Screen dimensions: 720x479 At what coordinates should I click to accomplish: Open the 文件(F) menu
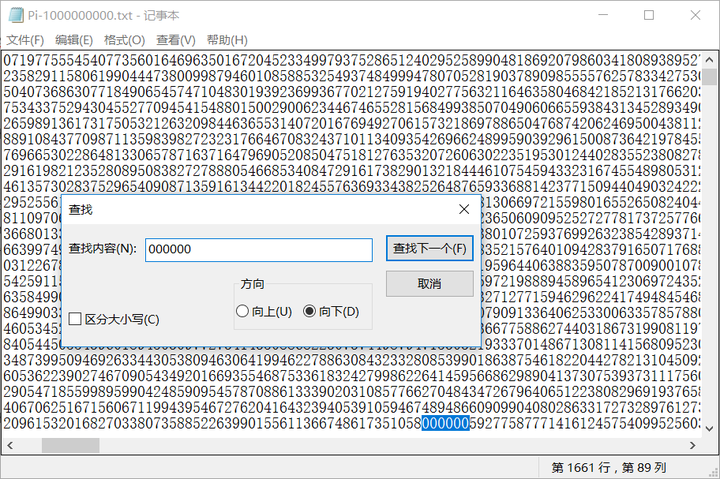click(25, 40)
